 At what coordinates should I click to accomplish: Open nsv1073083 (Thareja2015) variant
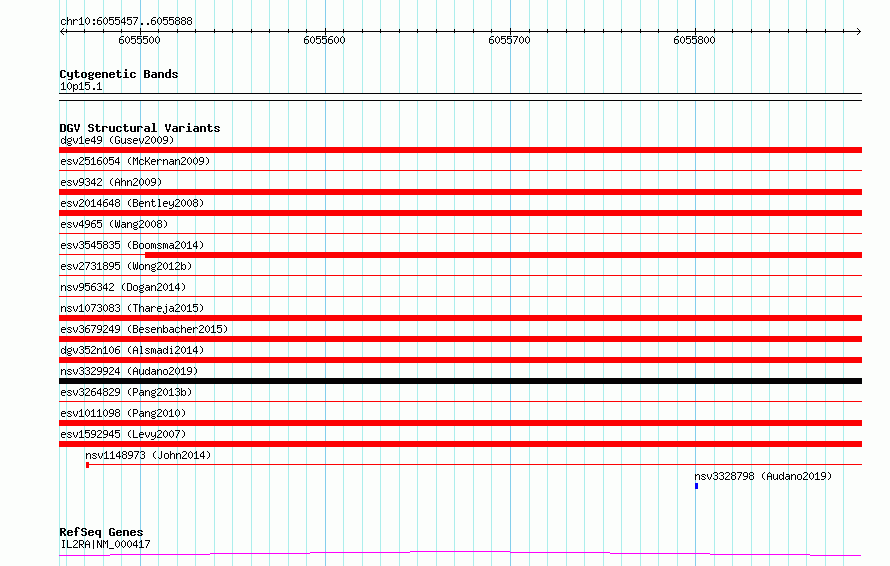(132, 308)
